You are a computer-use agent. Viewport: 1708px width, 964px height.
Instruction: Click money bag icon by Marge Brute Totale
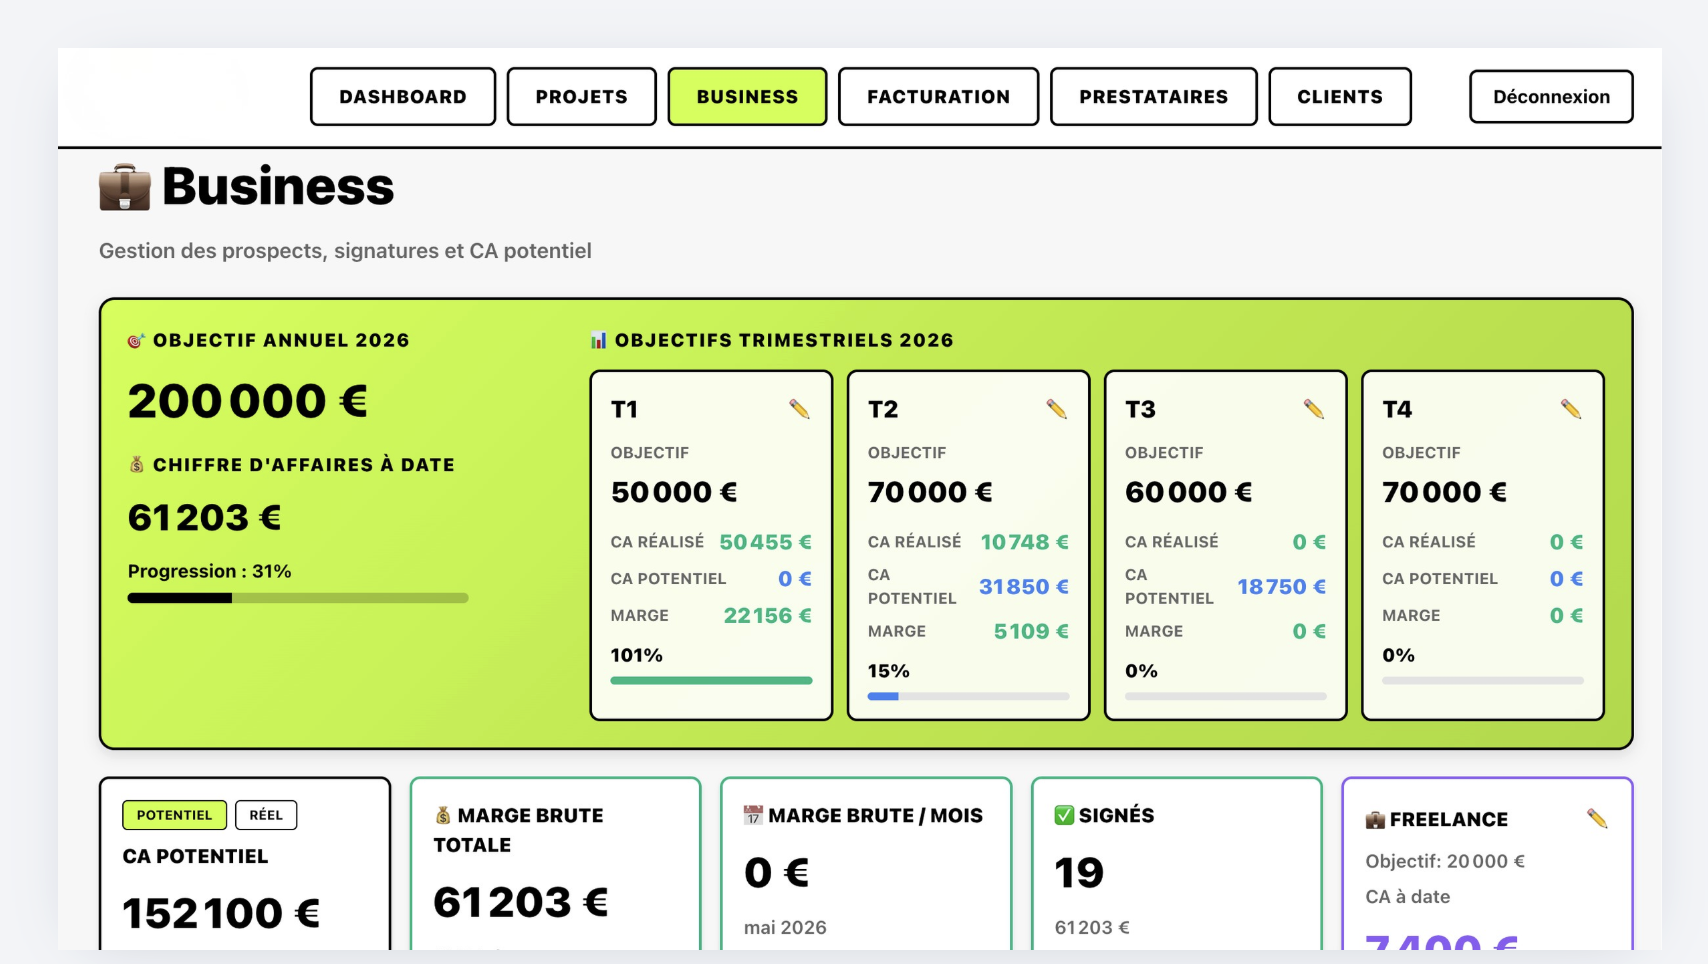click(443, 816)
